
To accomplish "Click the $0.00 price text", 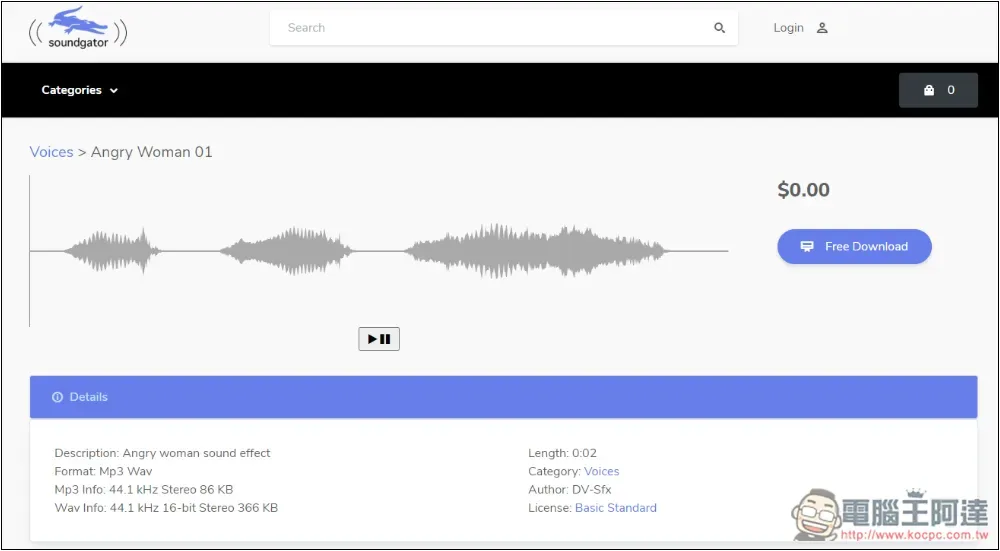I will [804, 189].
